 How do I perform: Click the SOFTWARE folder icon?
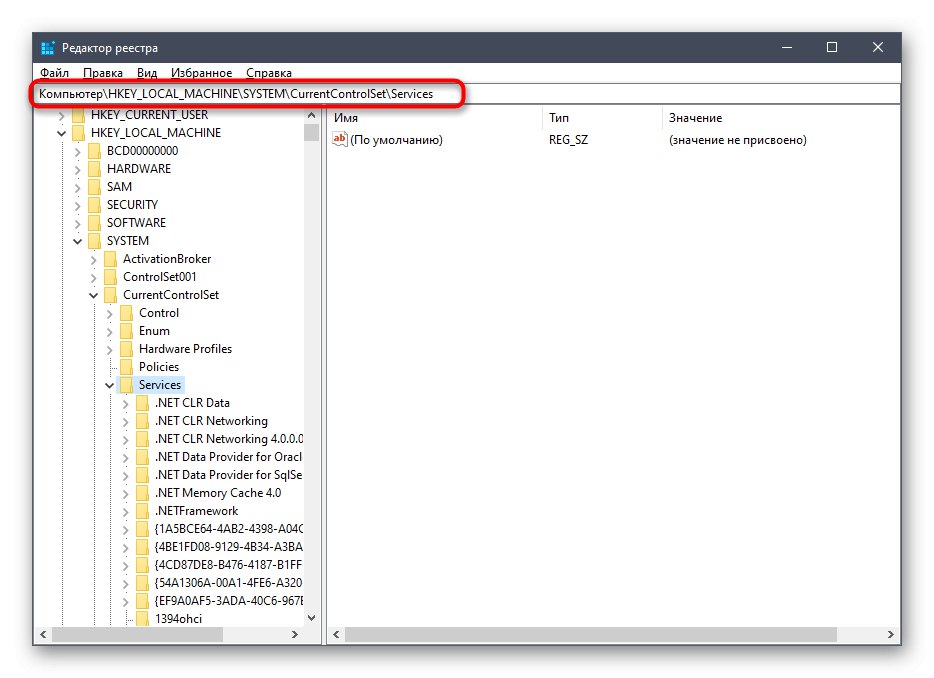coord(94,223)
